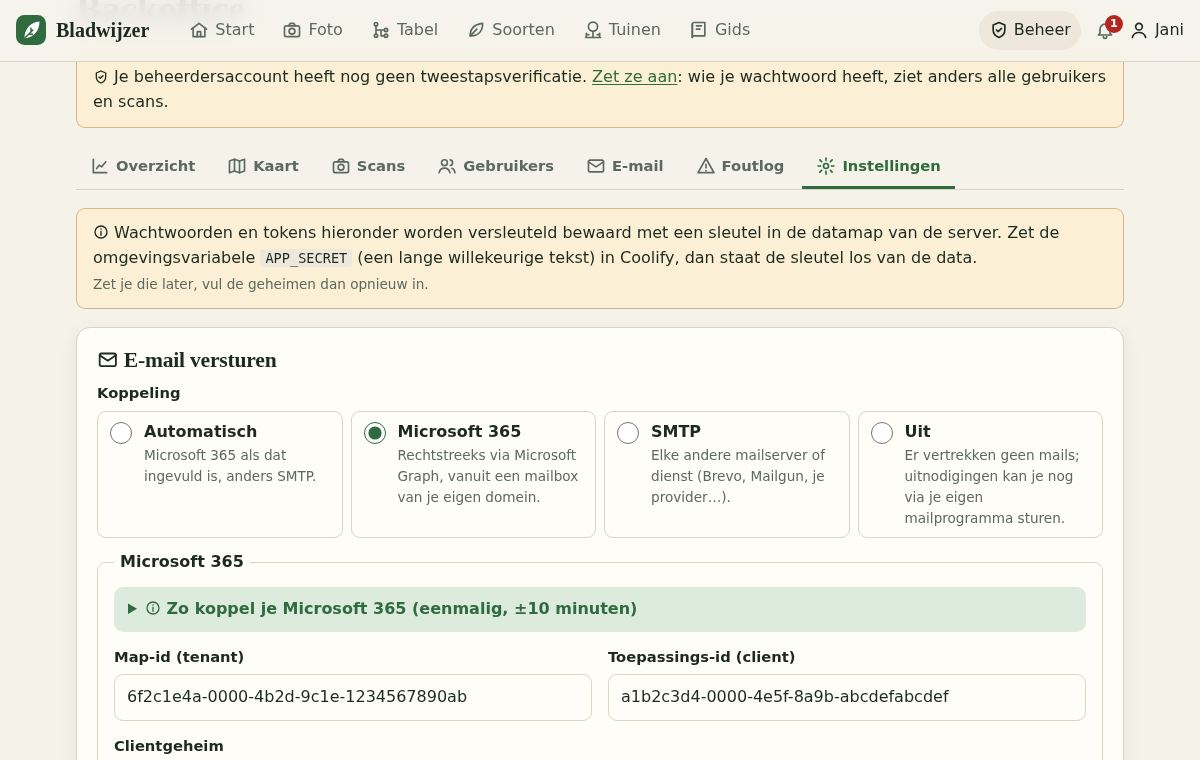Click the garden icon beside Tuinen
1200x760 pixels.
click(593, 30)
